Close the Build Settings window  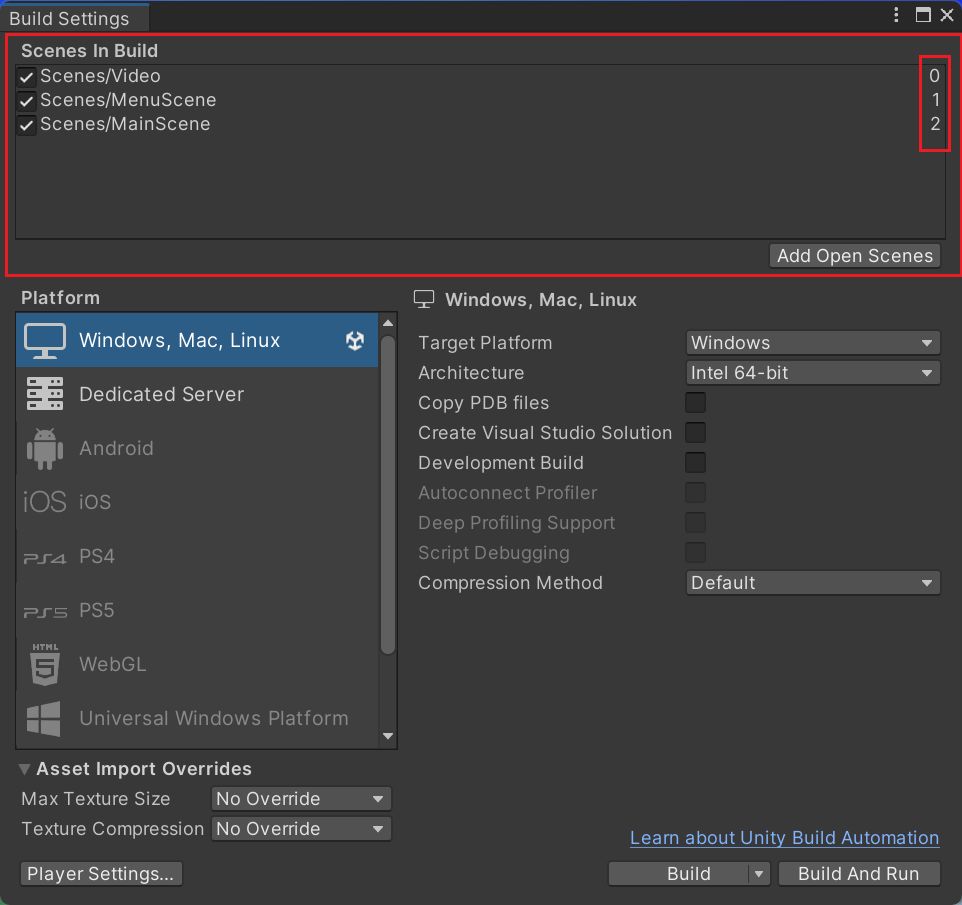click(x=947, y=15)
